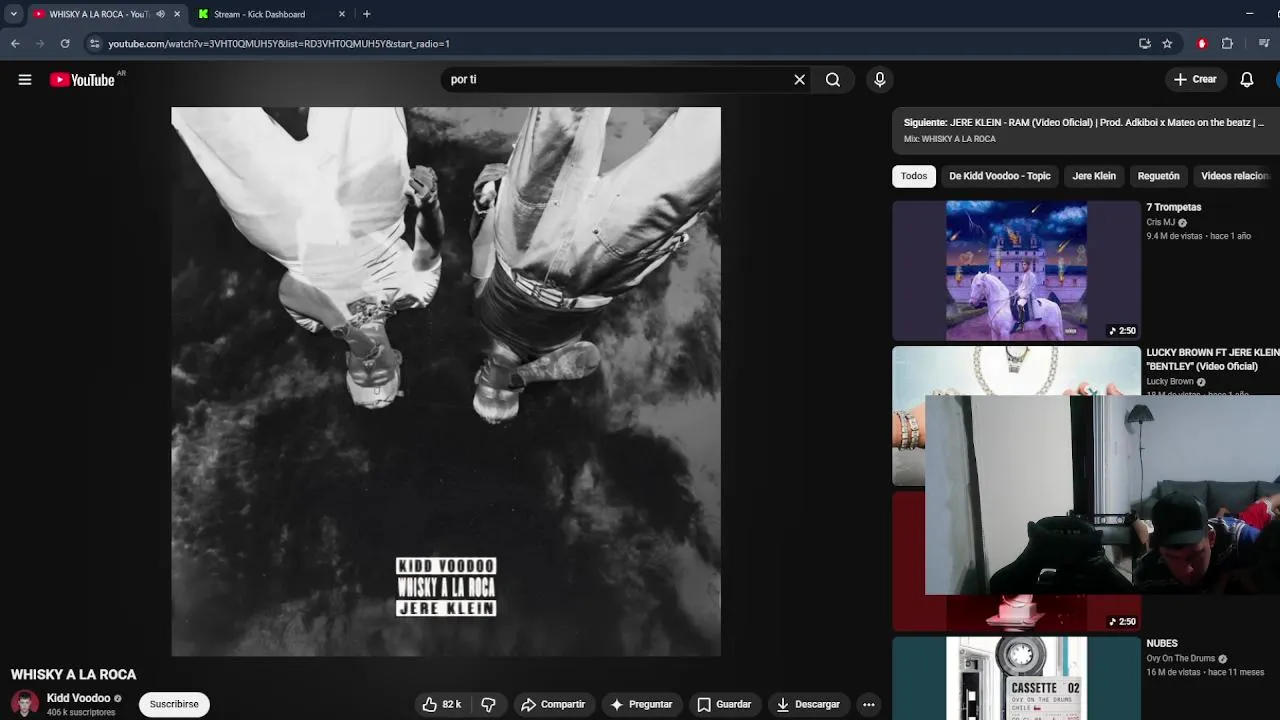Open the browser extensions puzzle icon
The height and width of the screenshot is (720, 1280).
tap(1228, 44)
